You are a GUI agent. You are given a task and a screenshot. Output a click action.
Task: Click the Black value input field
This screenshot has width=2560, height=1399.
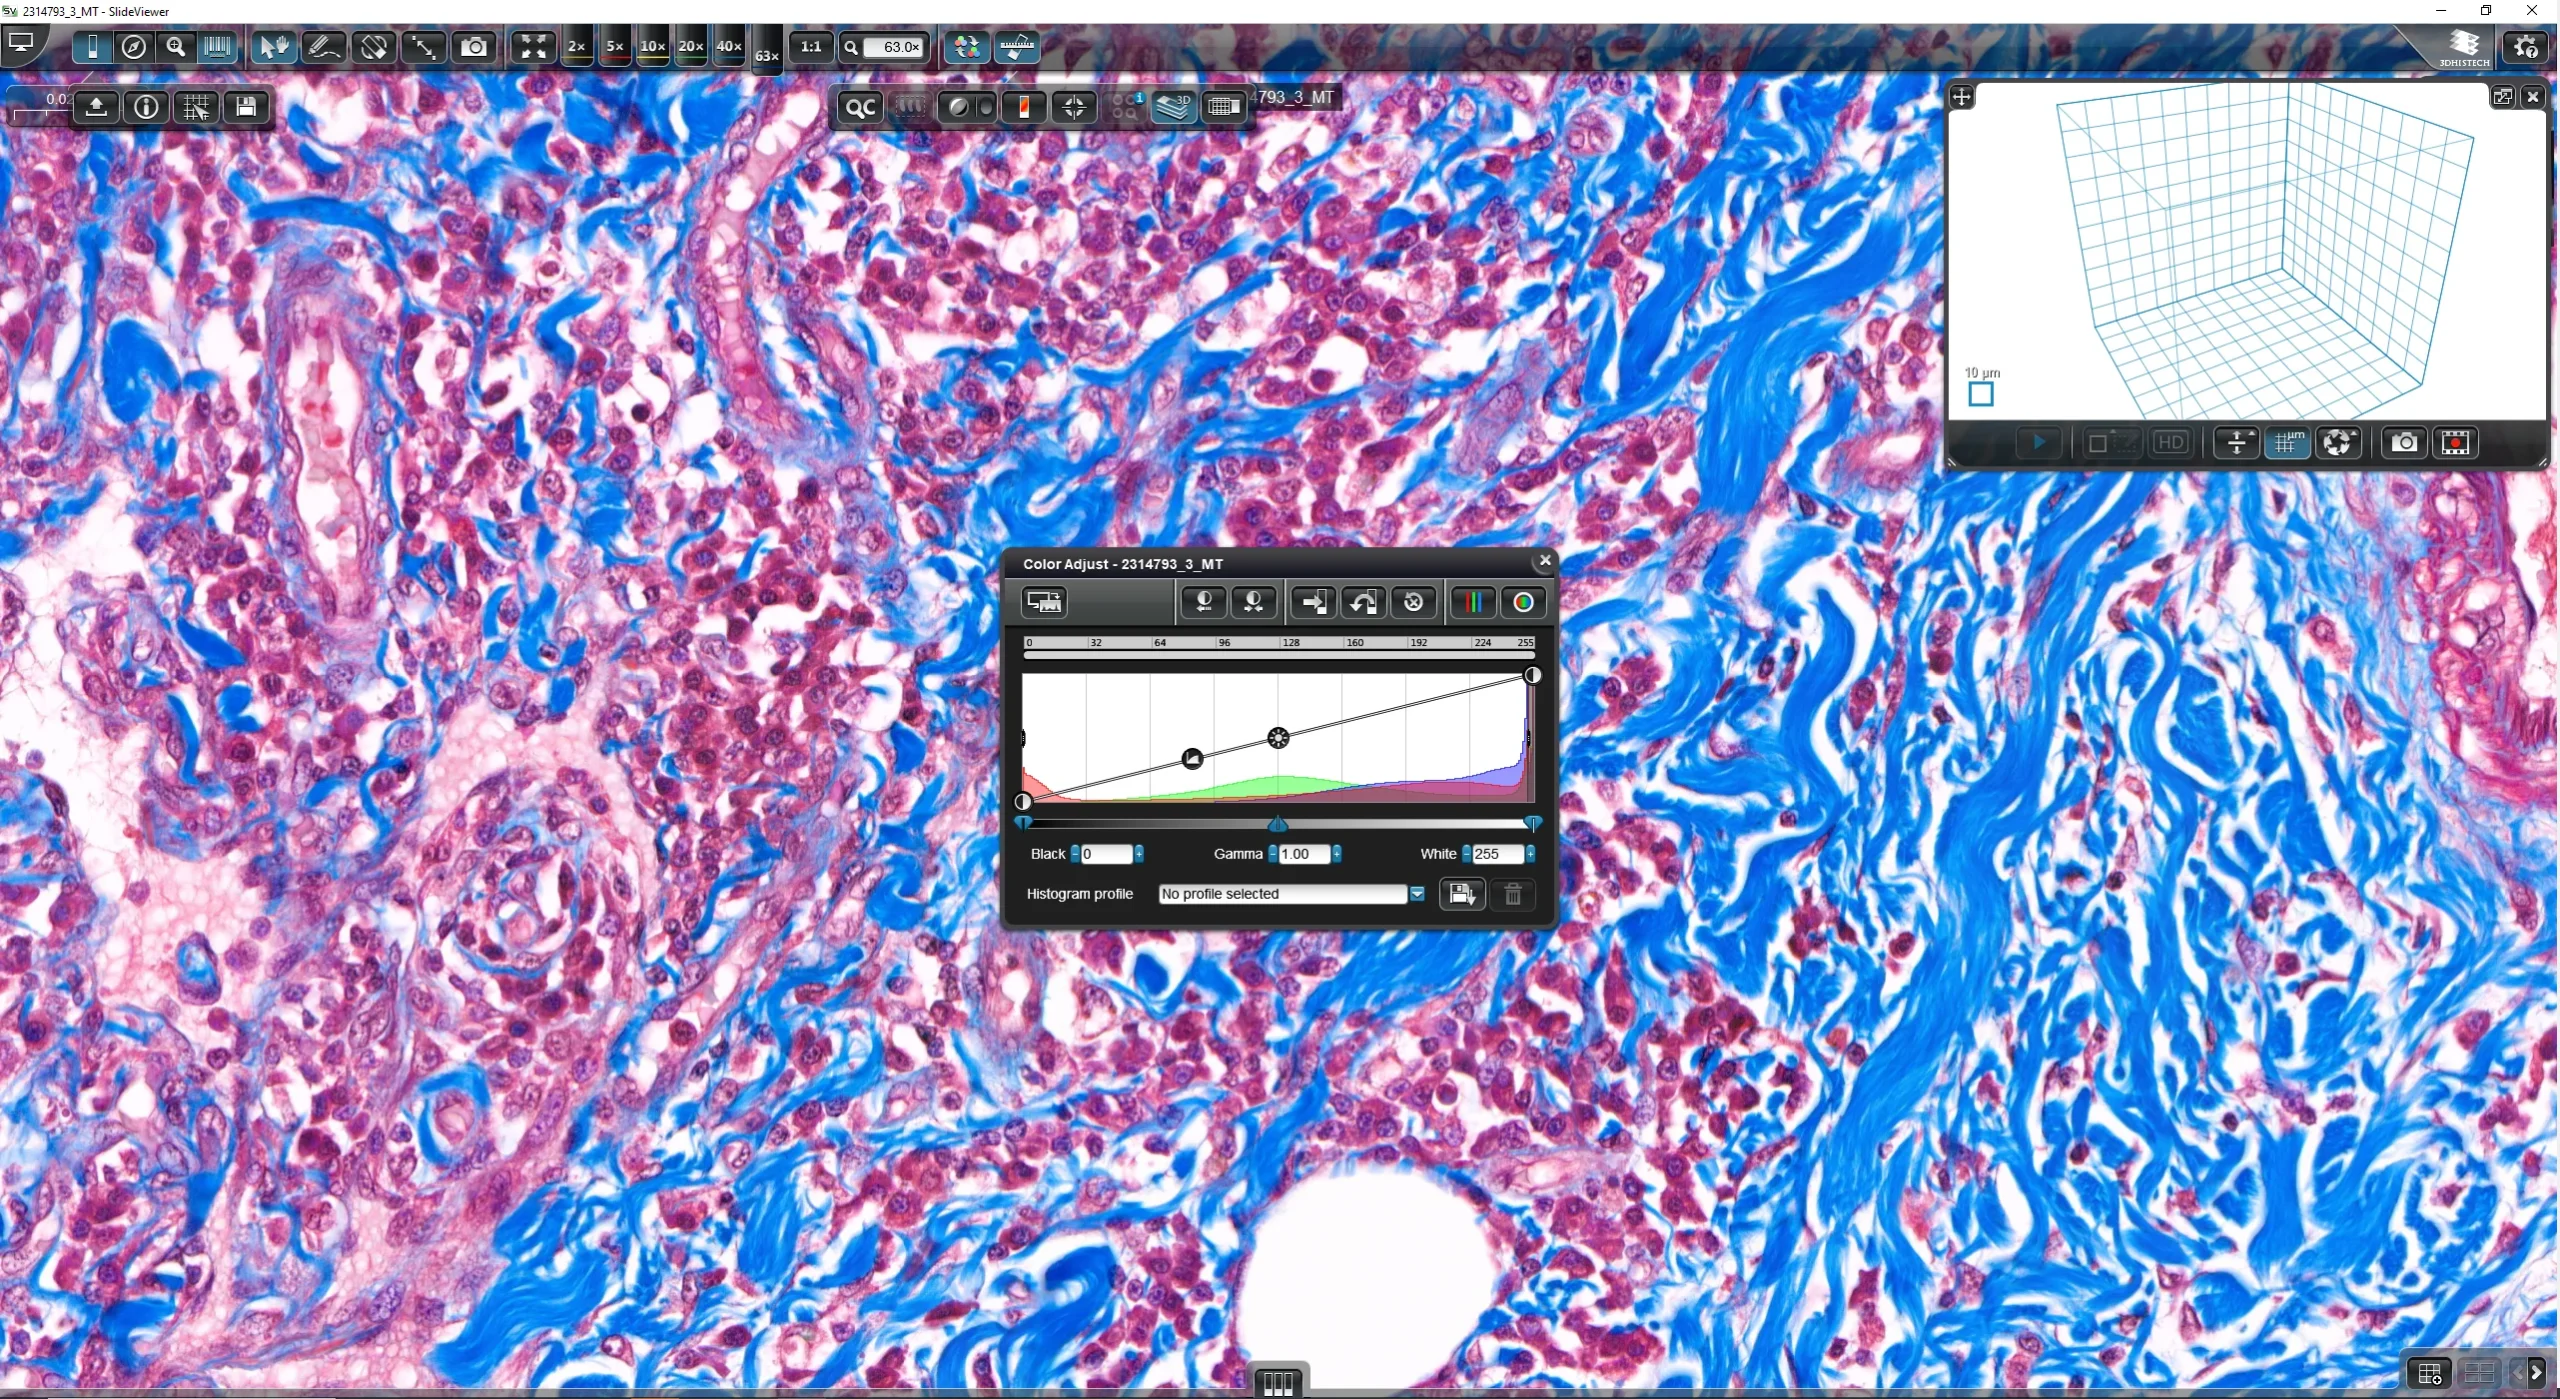point(1106,854)
